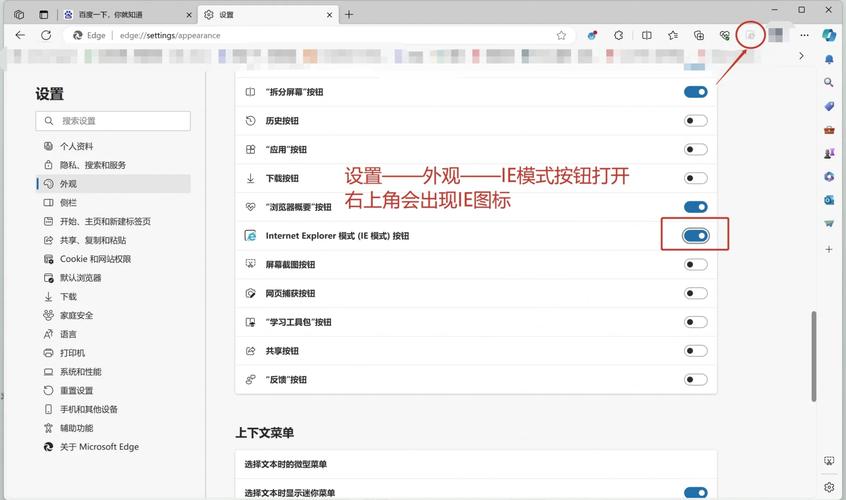Enable the 下载按钮 switch
The height and width of the screenshot is (500, 846).
[x=695, y=178]
